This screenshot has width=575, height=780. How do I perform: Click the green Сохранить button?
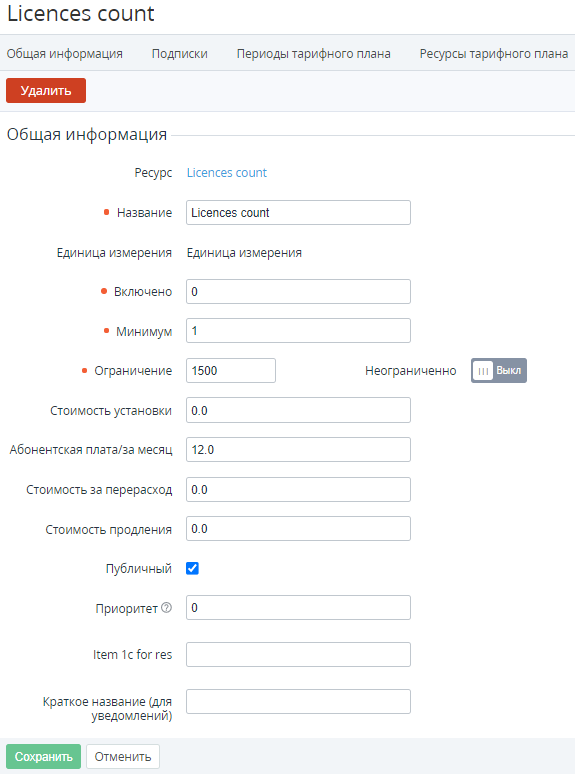tap(43, 757)
